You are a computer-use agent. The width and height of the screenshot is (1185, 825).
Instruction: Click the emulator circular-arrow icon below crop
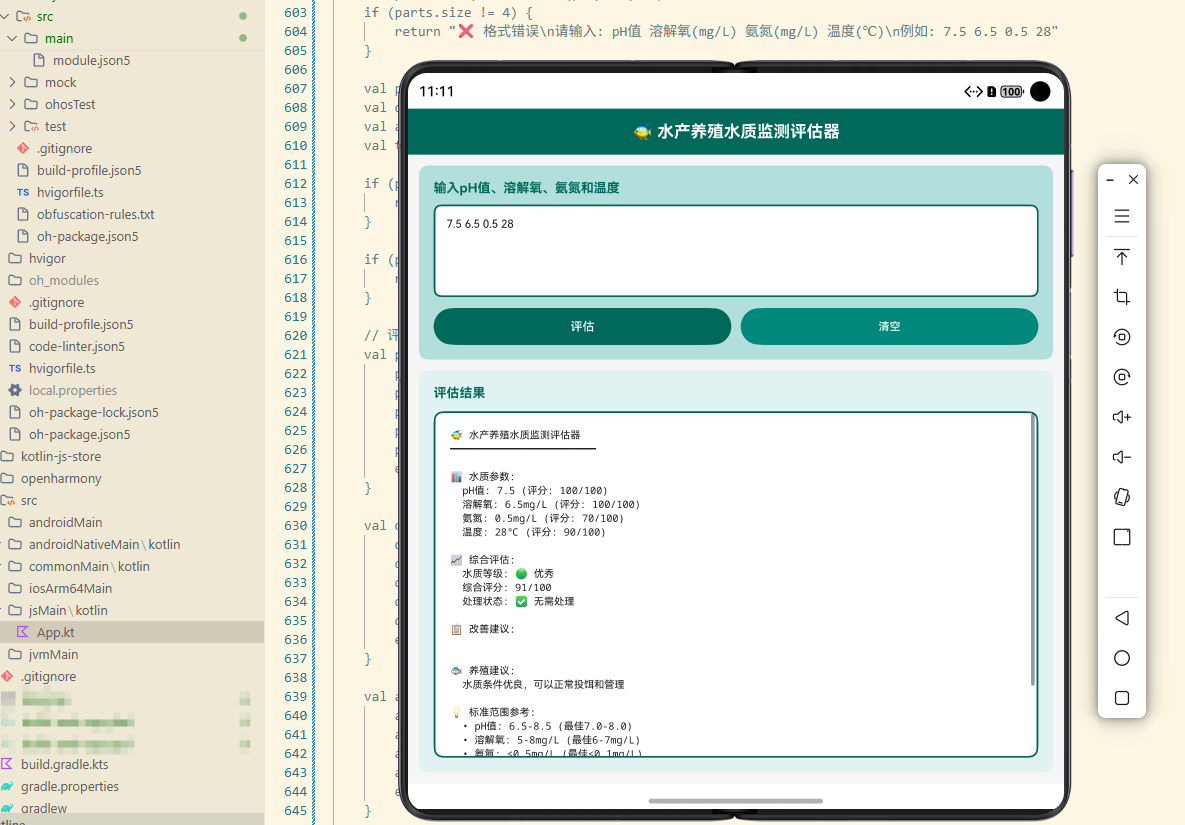tap(1122, 337)
